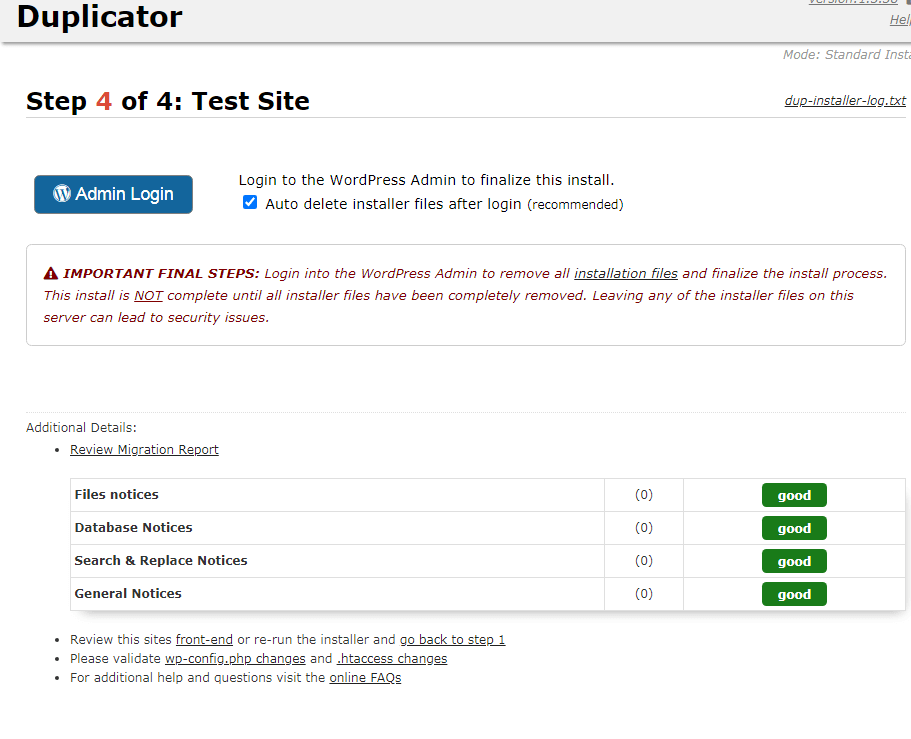This screenshot has width=911, height=739.
Task: Select the Search & Replace Notices label
Action: click(161, 561)
